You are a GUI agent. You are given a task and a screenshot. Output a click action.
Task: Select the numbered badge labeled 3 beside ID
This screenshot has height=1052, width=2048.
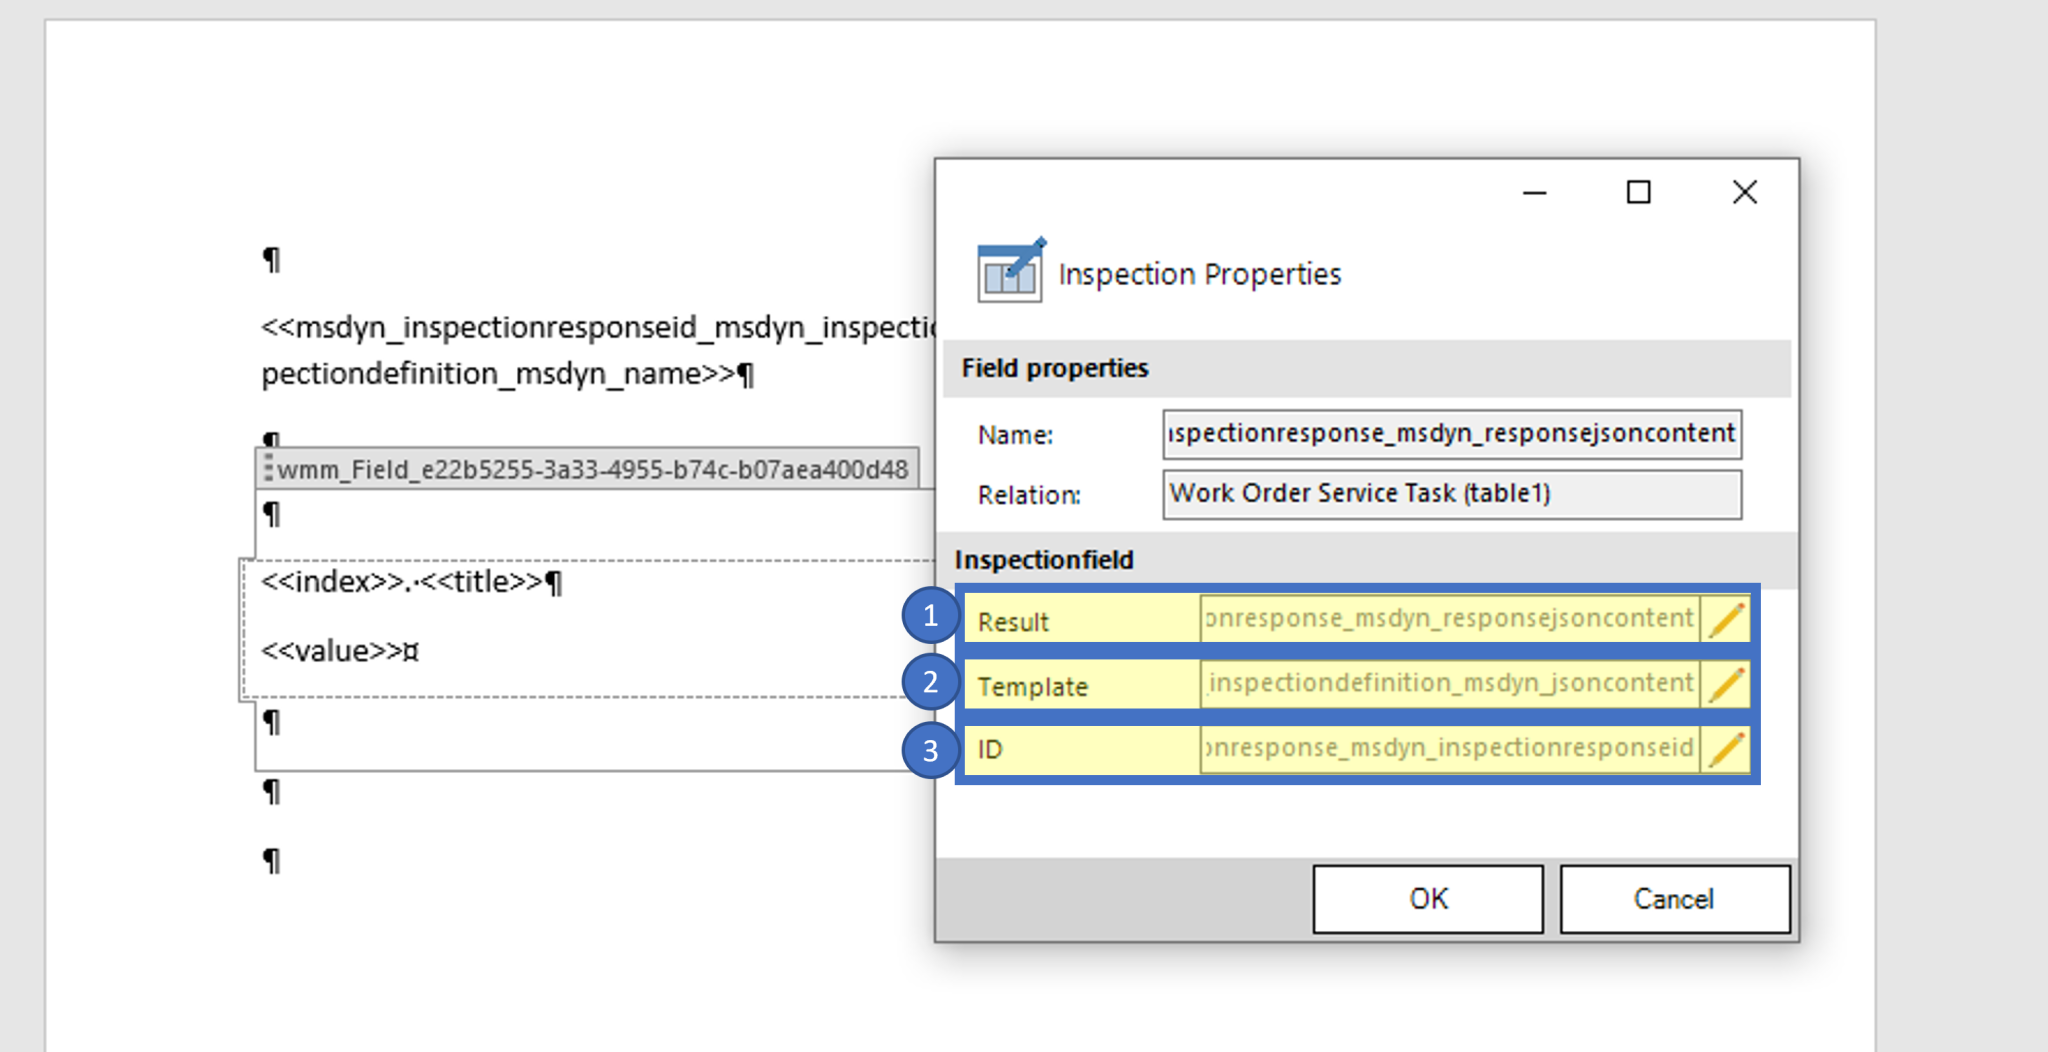point(930,748)
